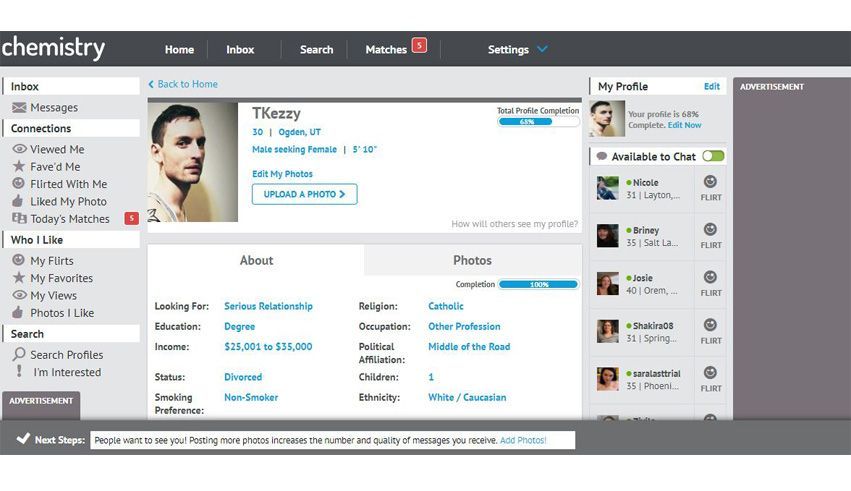The width and height of the screenshot is (851, 491).
Task: Click Today's Matches icon
Action: coord(19,218)
